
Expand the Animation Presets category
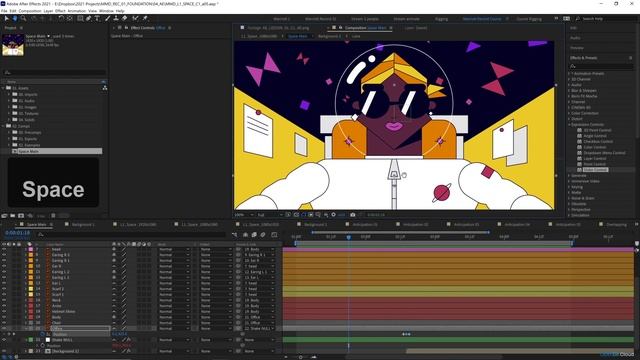(569, 73)
